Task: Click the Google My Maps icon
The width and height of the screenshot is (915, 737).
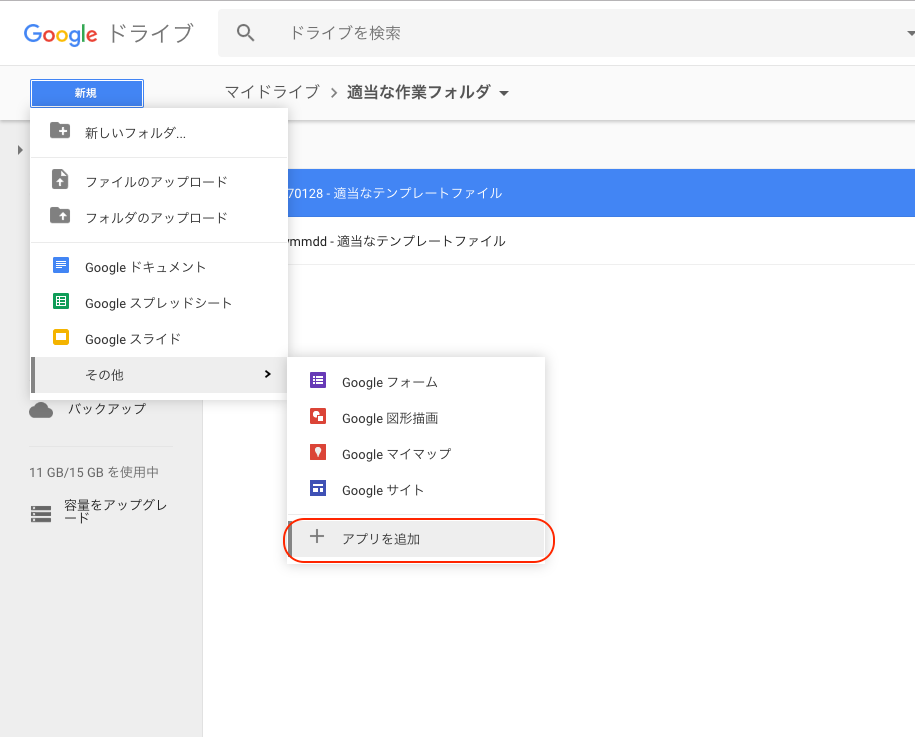Action: (318, 452)
